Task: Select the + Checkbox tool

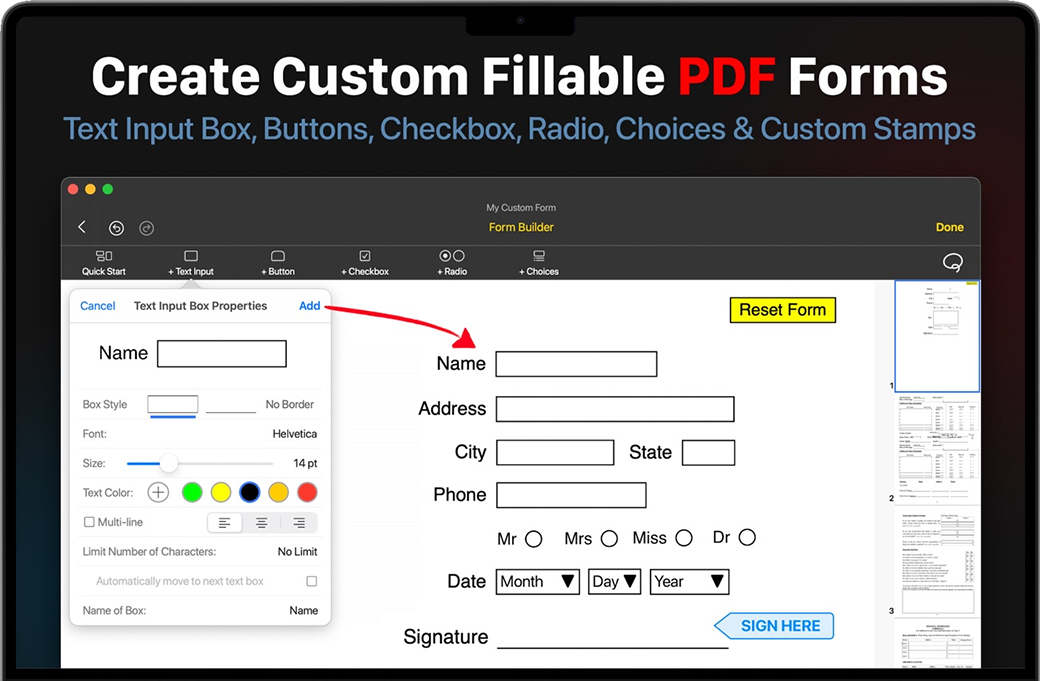Action: [365, 263]
